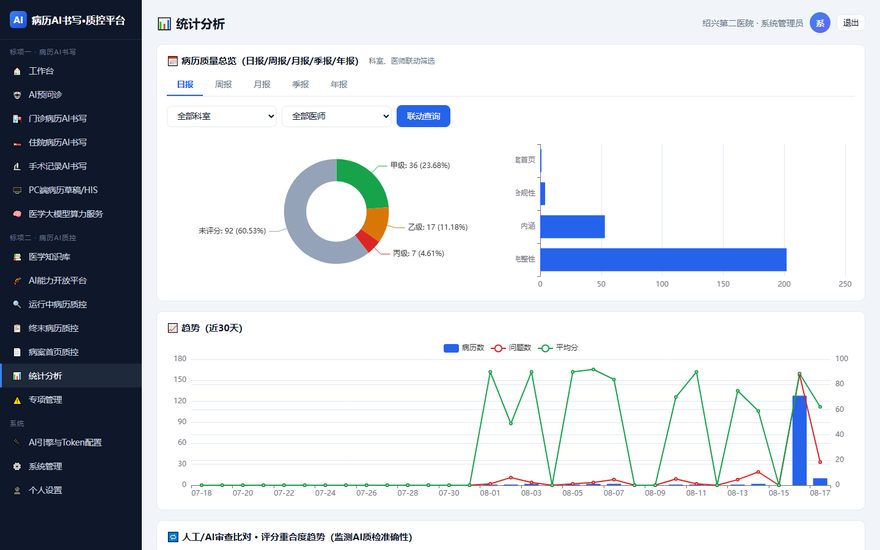Open the 工作台 menu item
The height and width of the screenshot is (550, 880).
coord(71,71)
